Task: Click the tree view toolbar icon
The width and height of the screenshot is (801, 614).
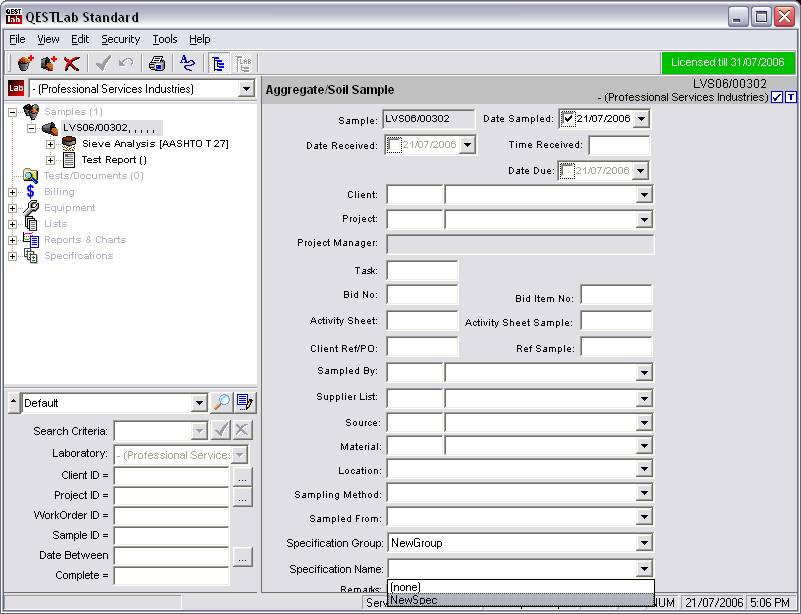Action: 218,63
